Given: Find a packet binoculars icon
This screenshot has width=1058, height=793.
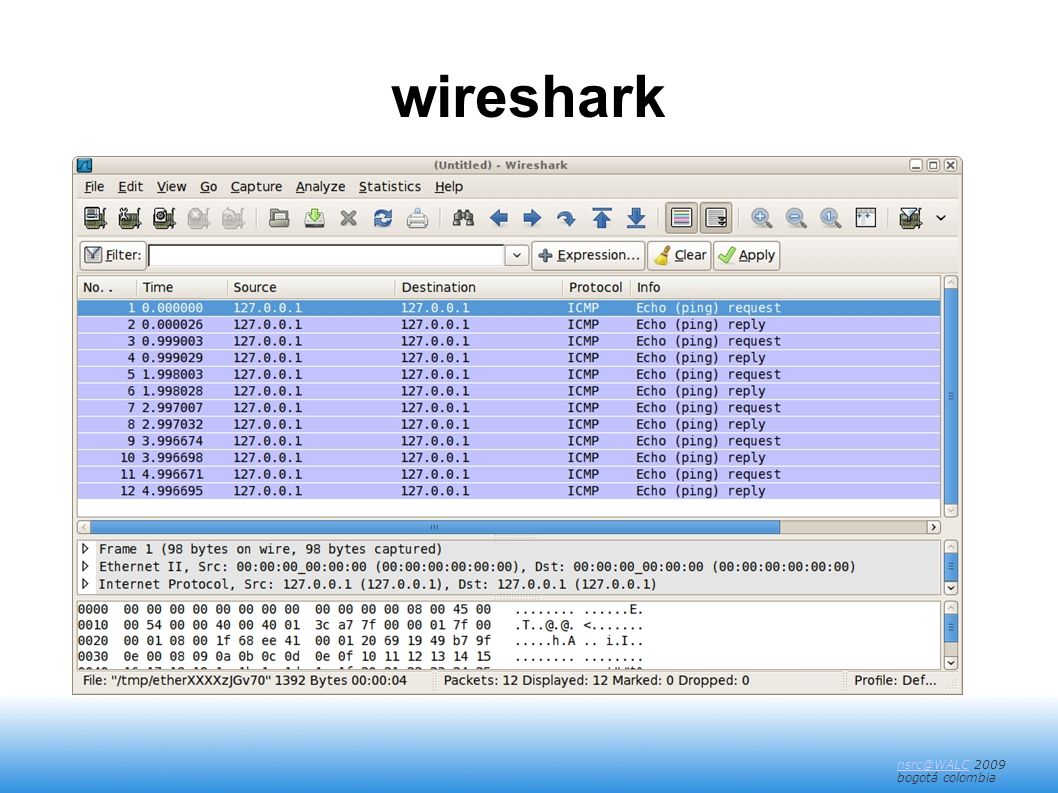Looking at the screenshot, I should click(x=463, y=218).
